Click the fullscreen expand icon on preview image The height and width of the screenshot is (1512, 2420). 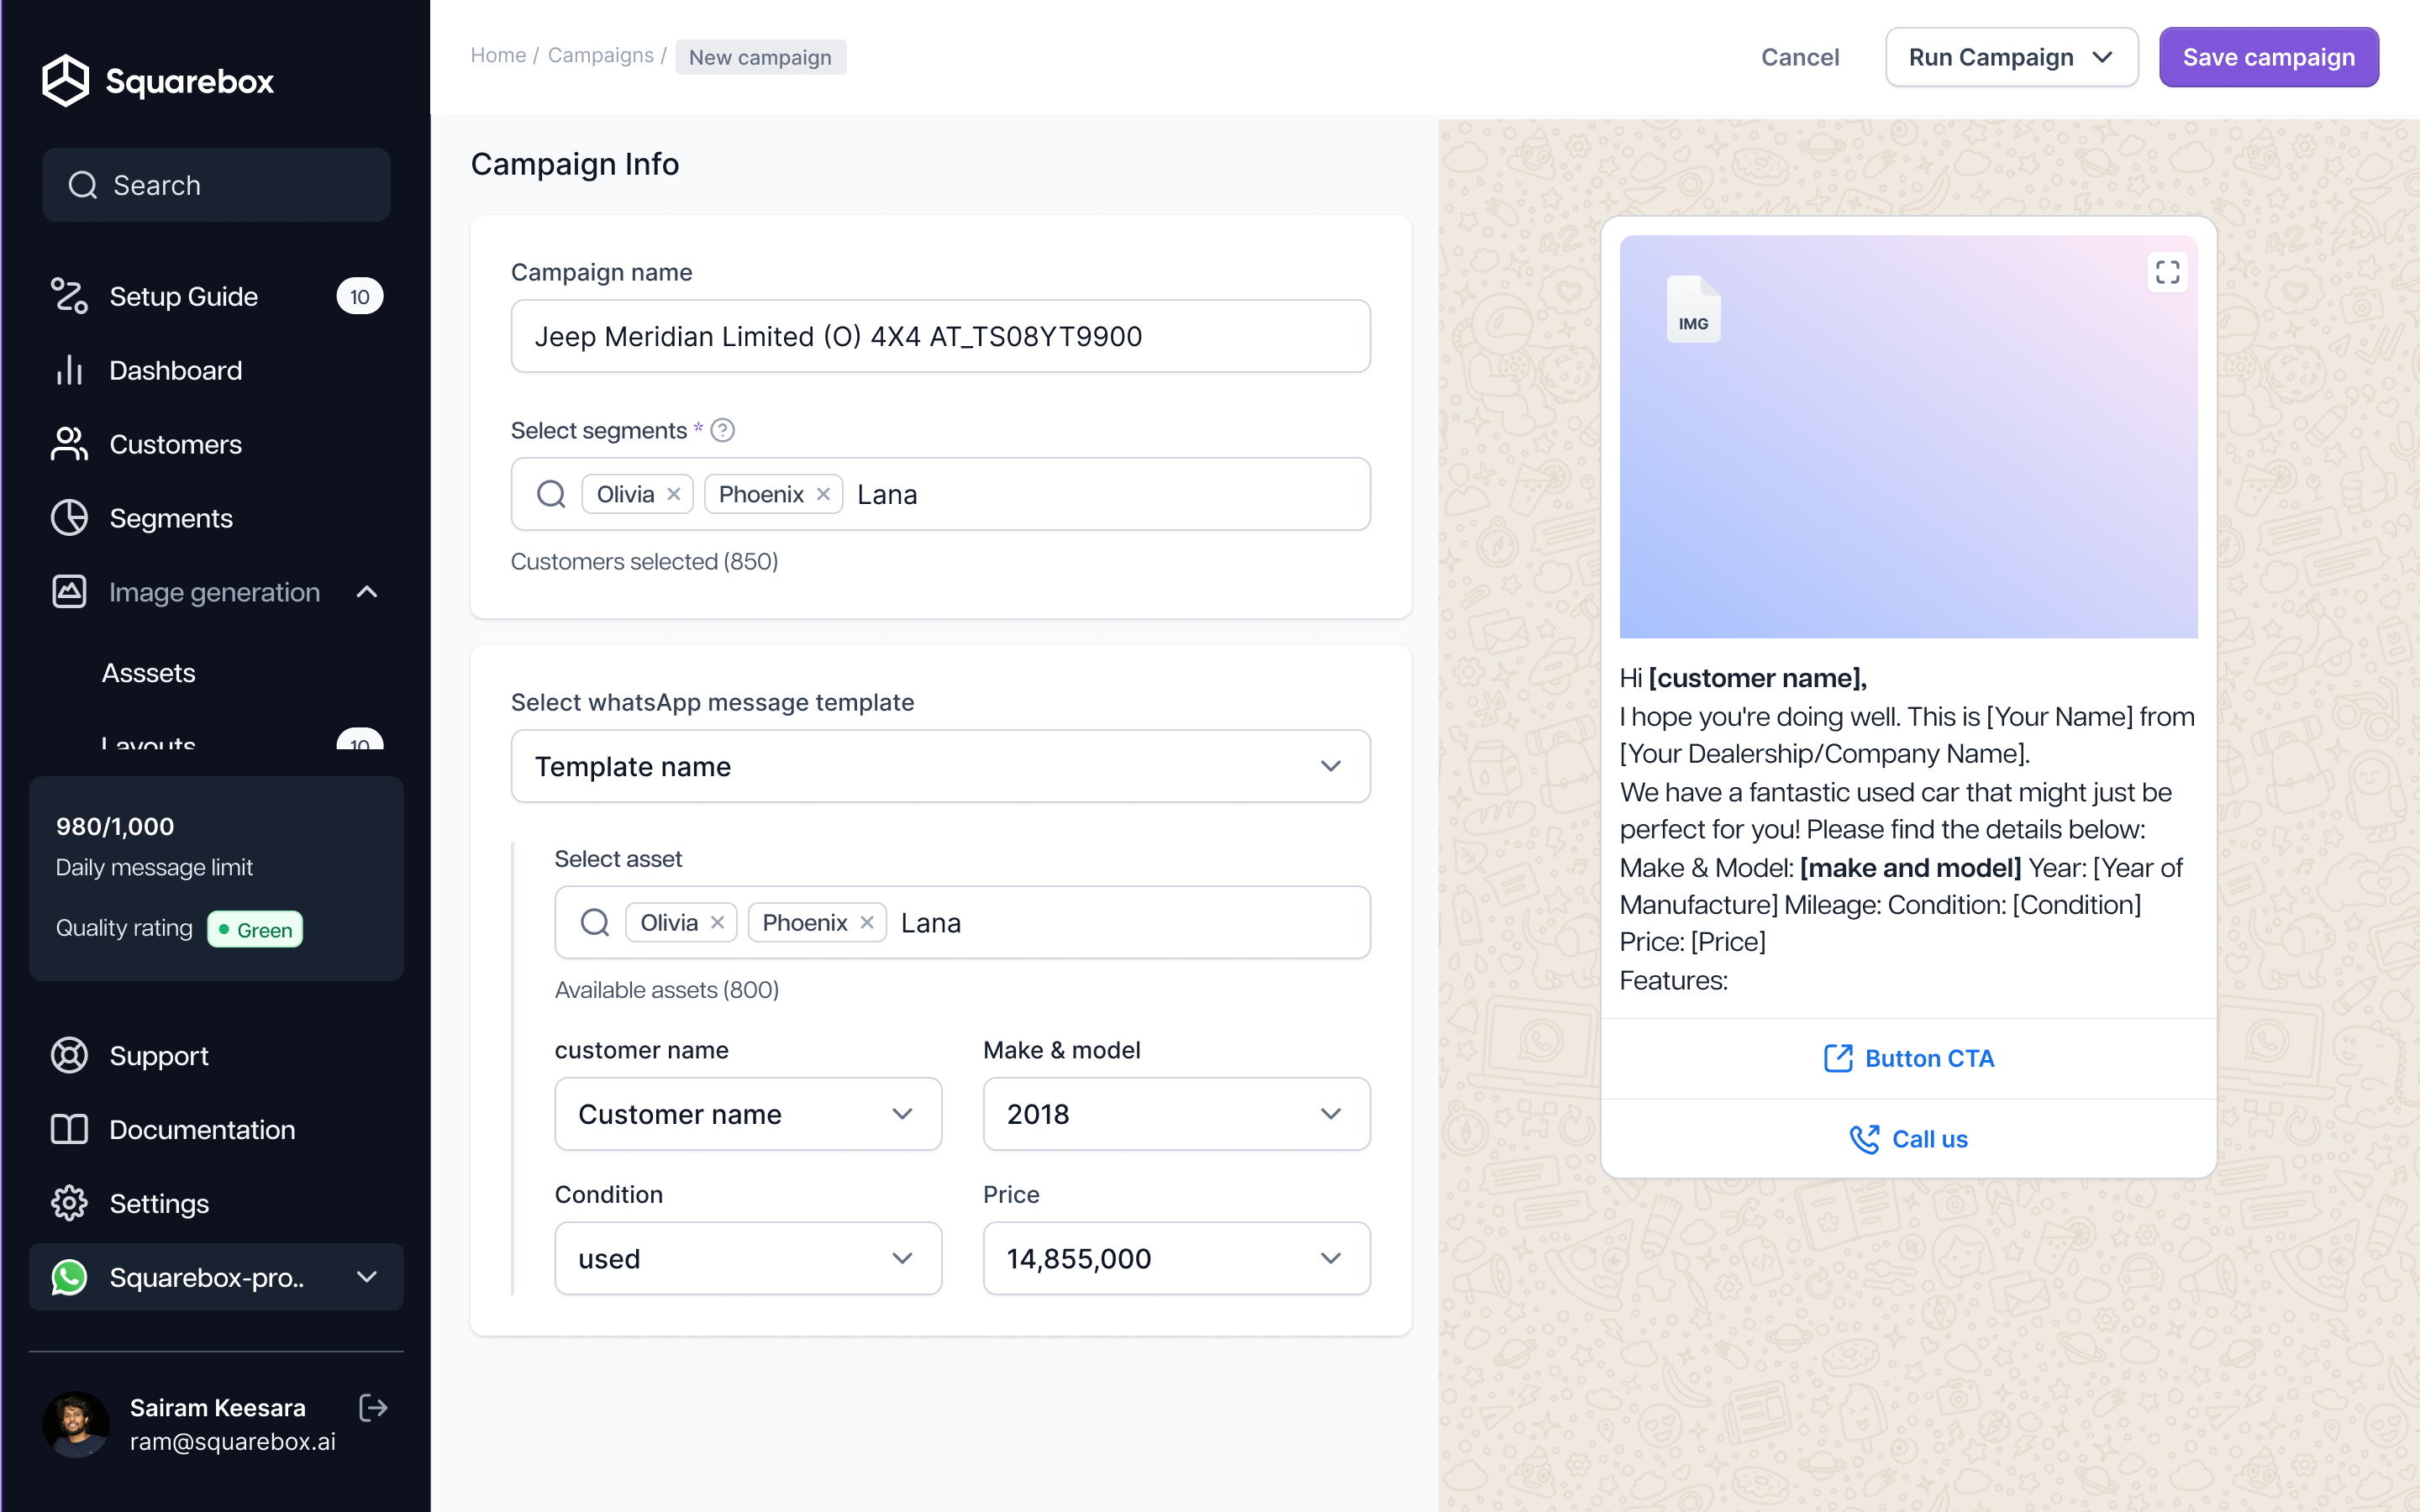pos(2166,272)
